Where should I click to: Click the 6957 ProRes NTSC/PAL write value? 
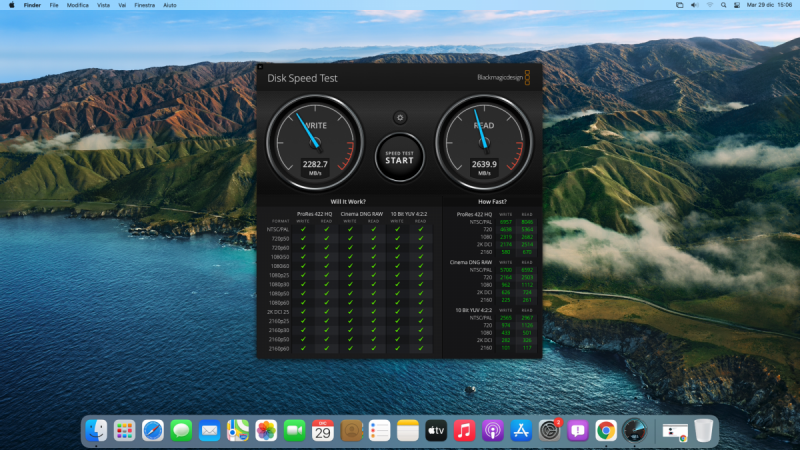pyautogui.click(x=506, y=222)
